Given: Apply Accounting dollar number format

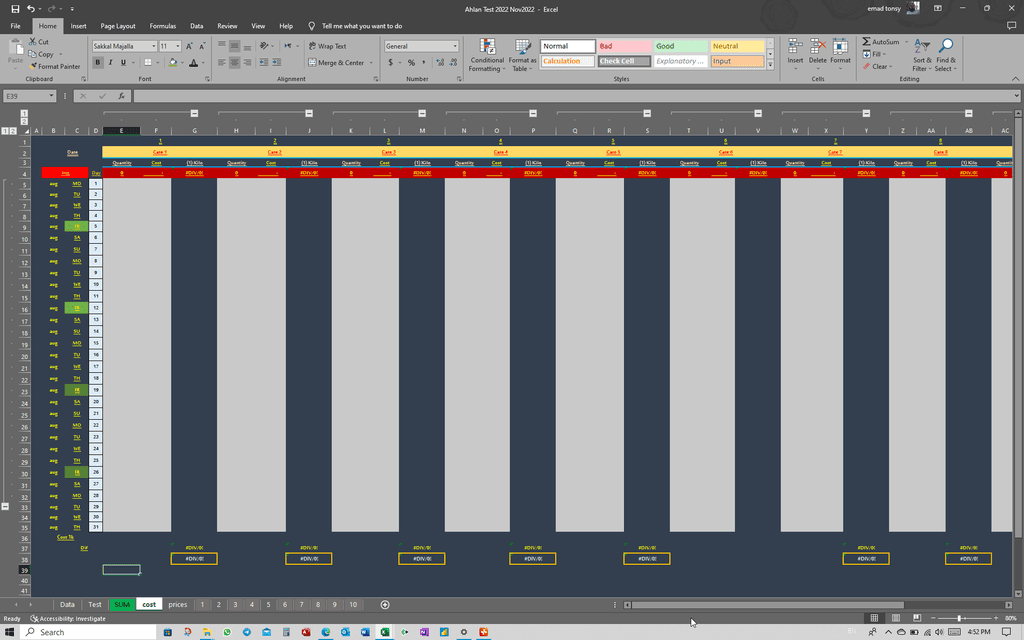Looking at the screenshot, I should tap(391, 63).
